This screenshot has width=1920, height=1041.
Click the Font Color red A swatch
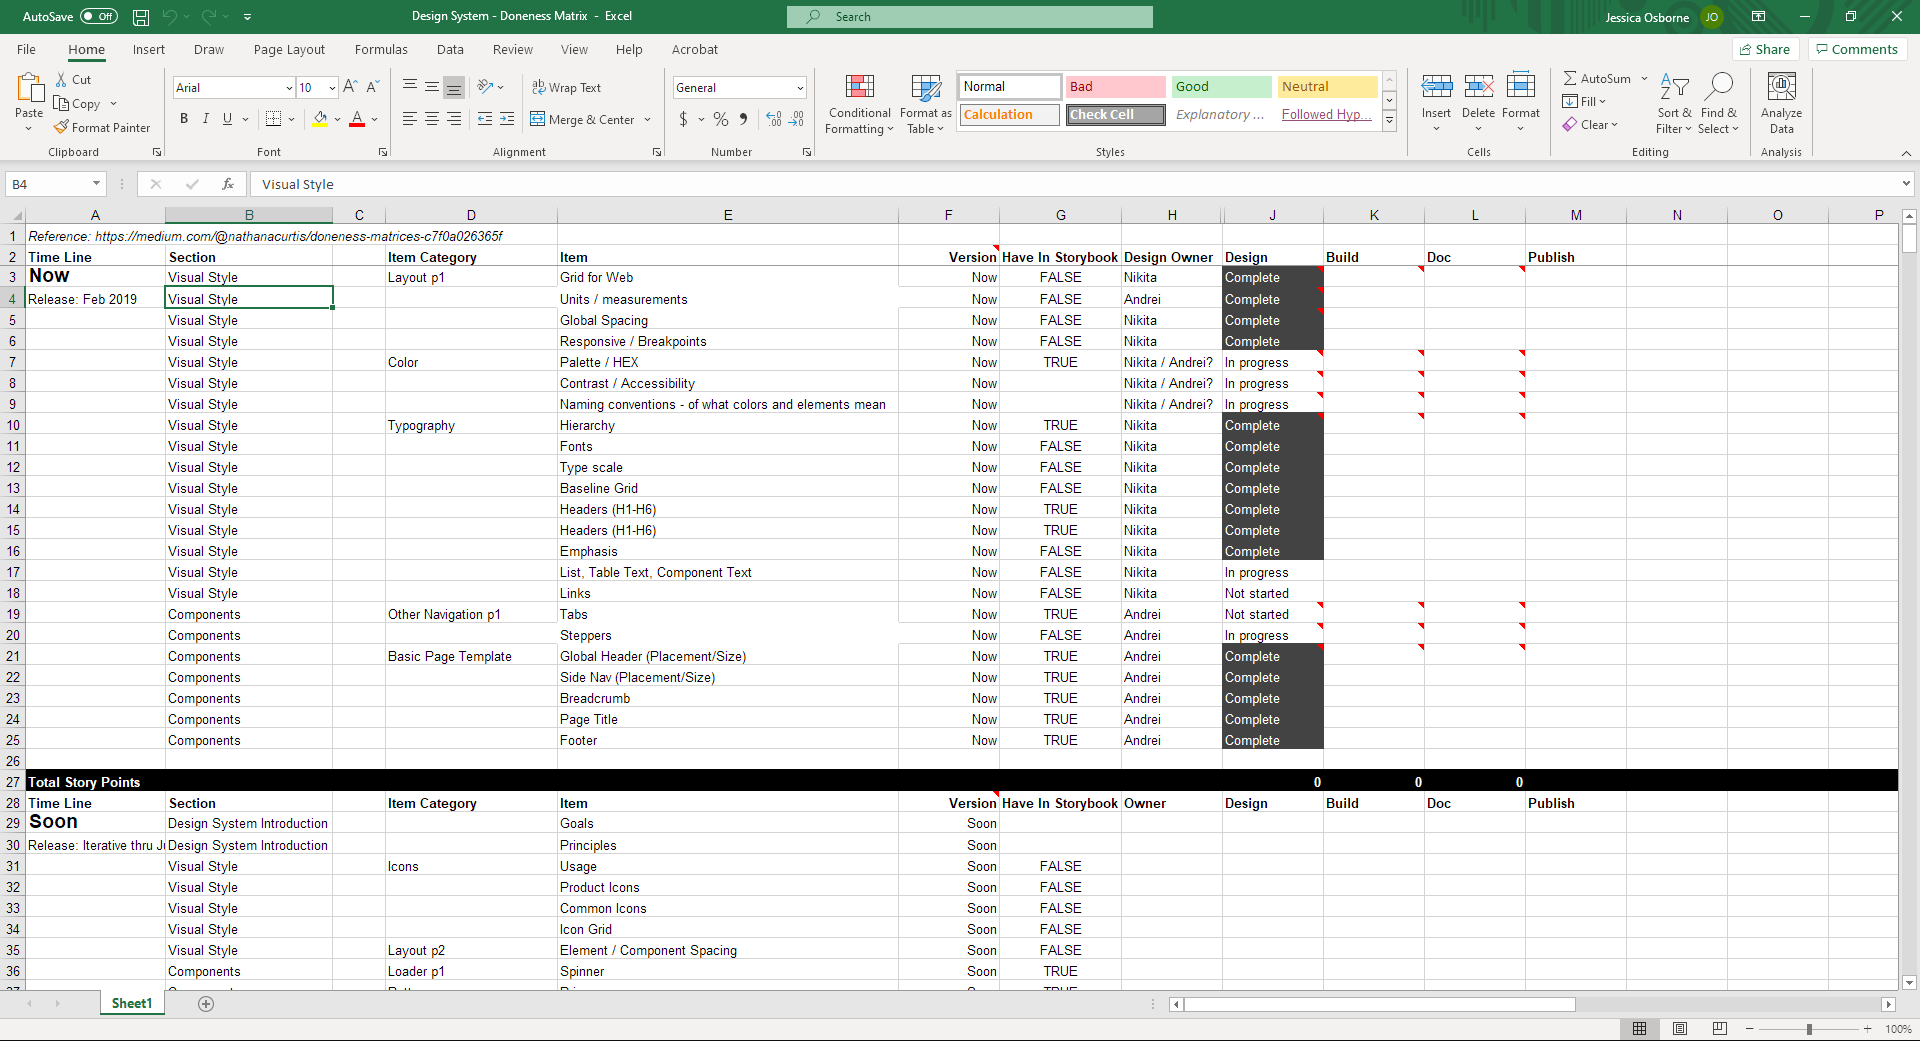357,119
